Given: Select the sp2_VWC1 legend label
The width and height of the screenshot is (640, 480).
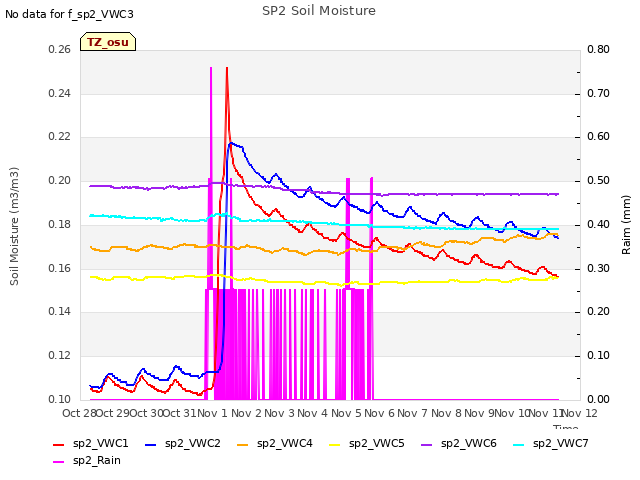Looking at the screenshot, I should (x=100, y=444).
